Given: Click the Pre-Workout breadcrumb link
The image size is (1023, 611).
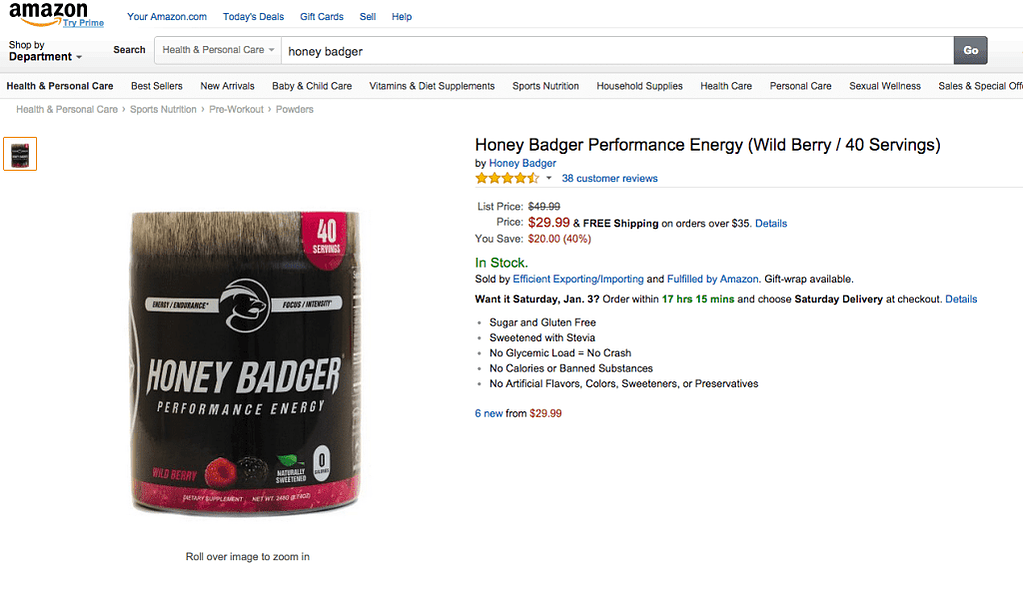Looking at the screenshot, I should [x=236, y=110].
